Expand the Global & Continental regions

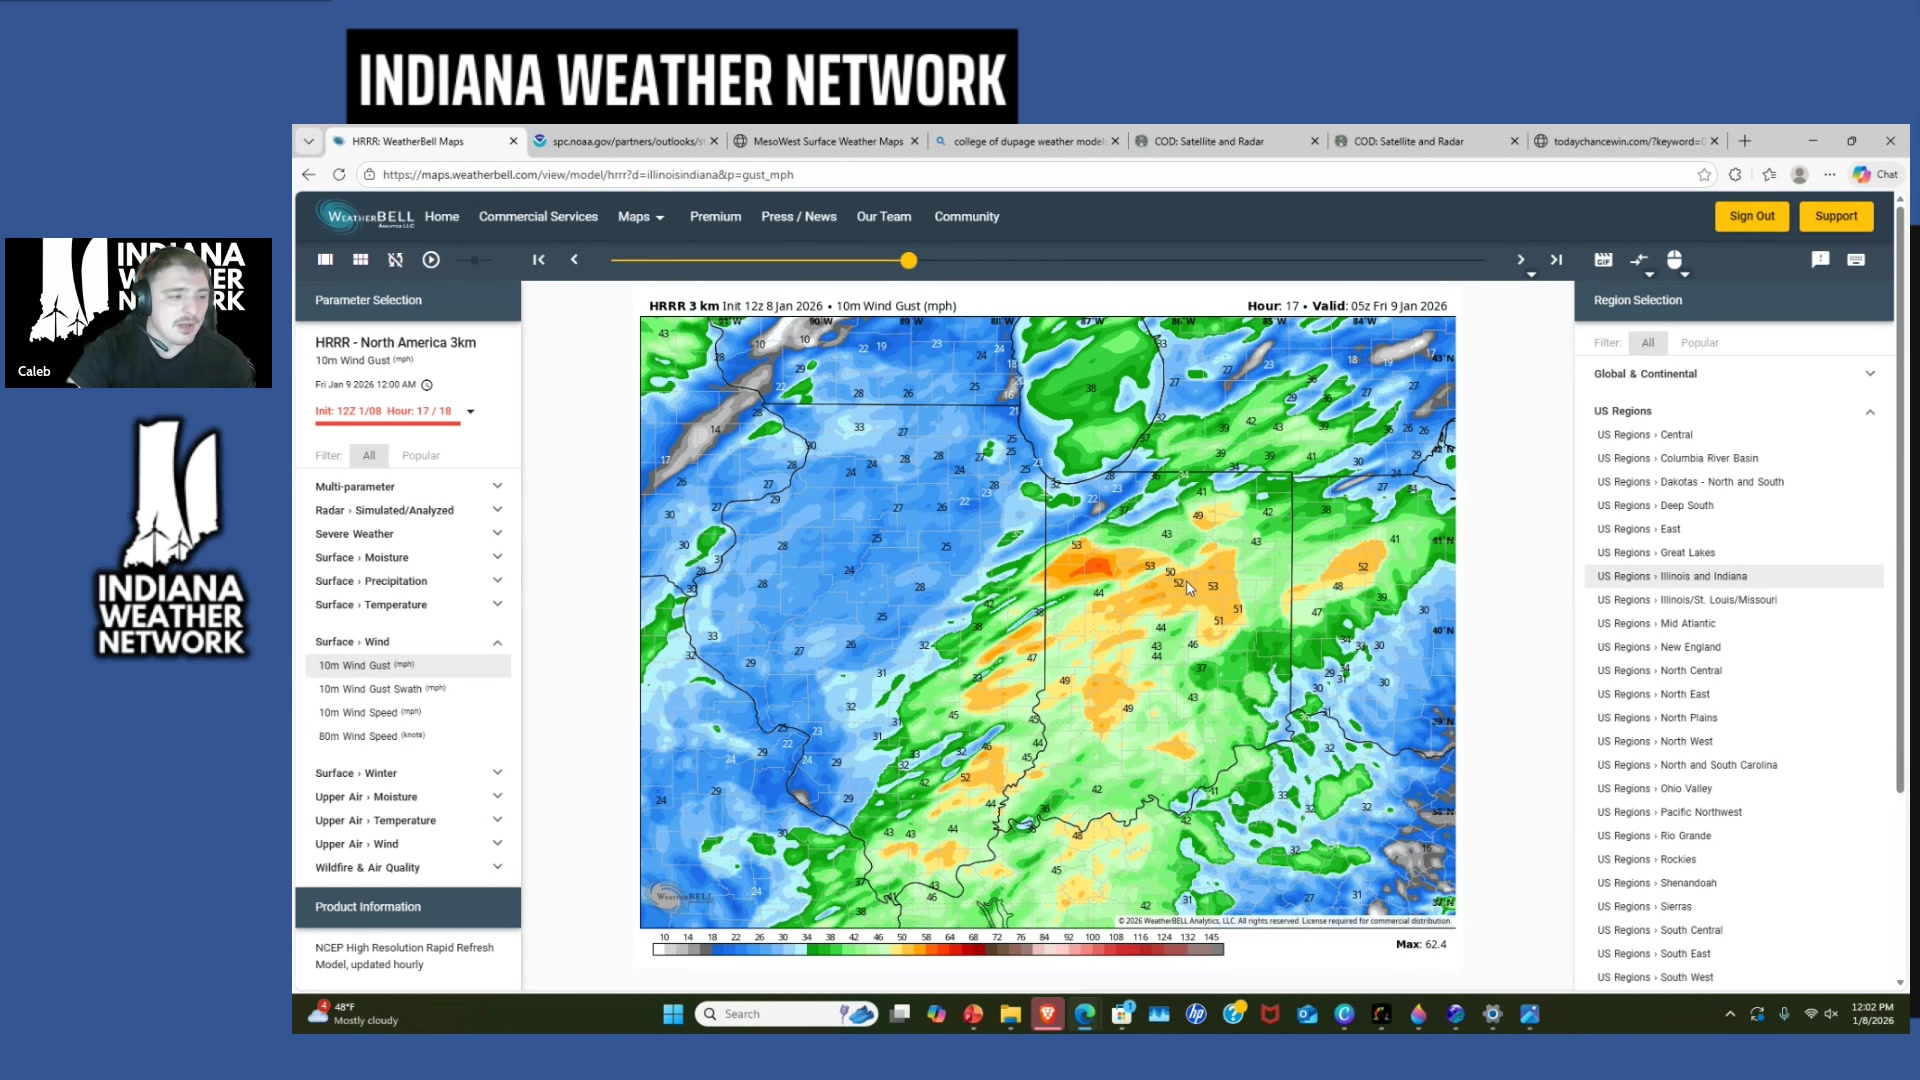coord(1734,374)
